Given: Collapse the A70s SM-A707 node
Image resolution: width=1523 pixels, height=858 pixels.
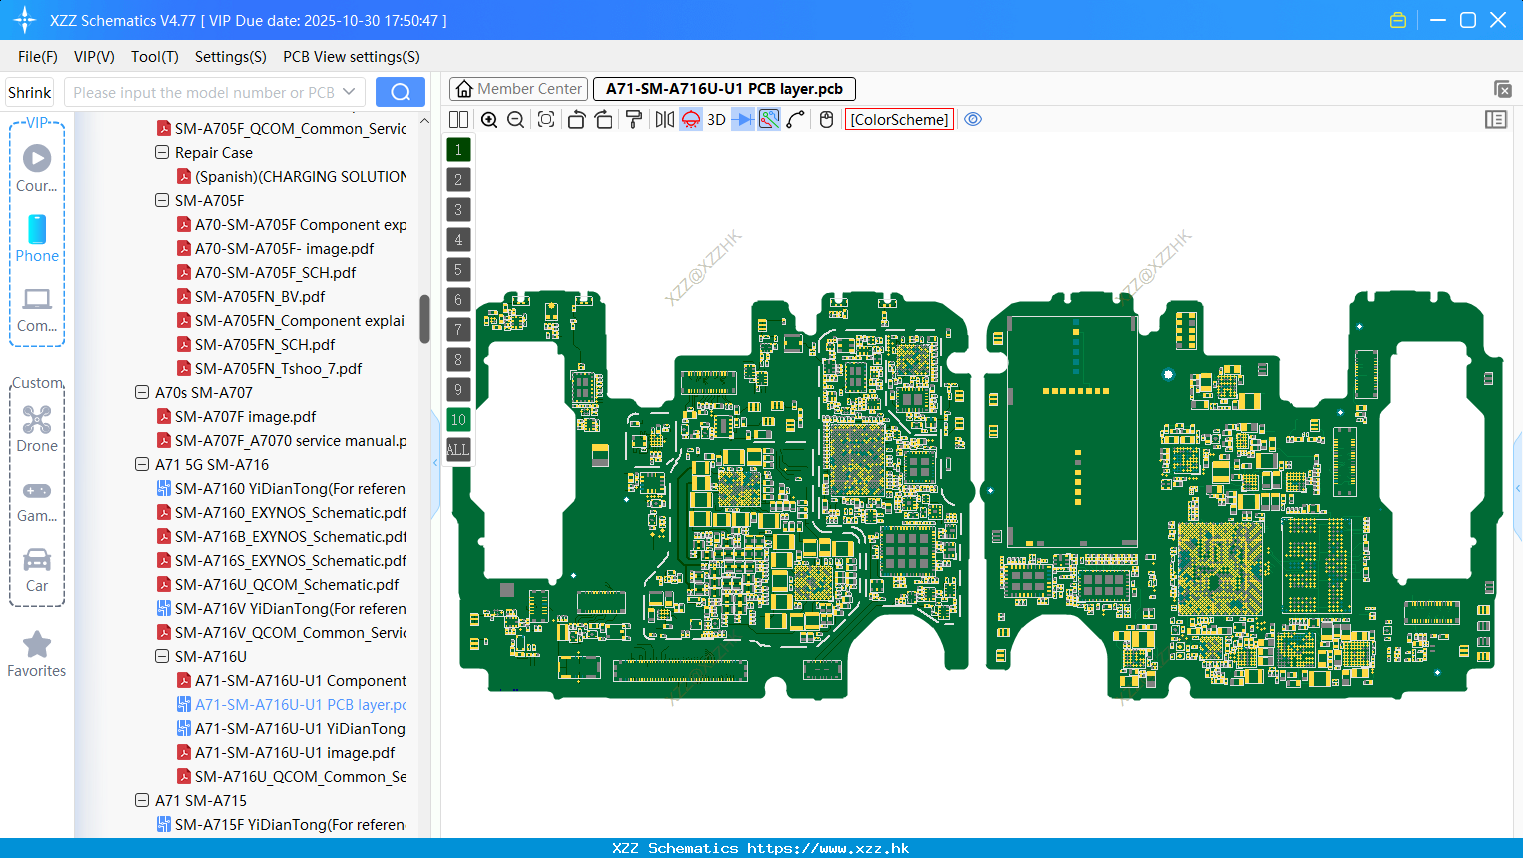Looking at the screenshot, I should point(142,393).
